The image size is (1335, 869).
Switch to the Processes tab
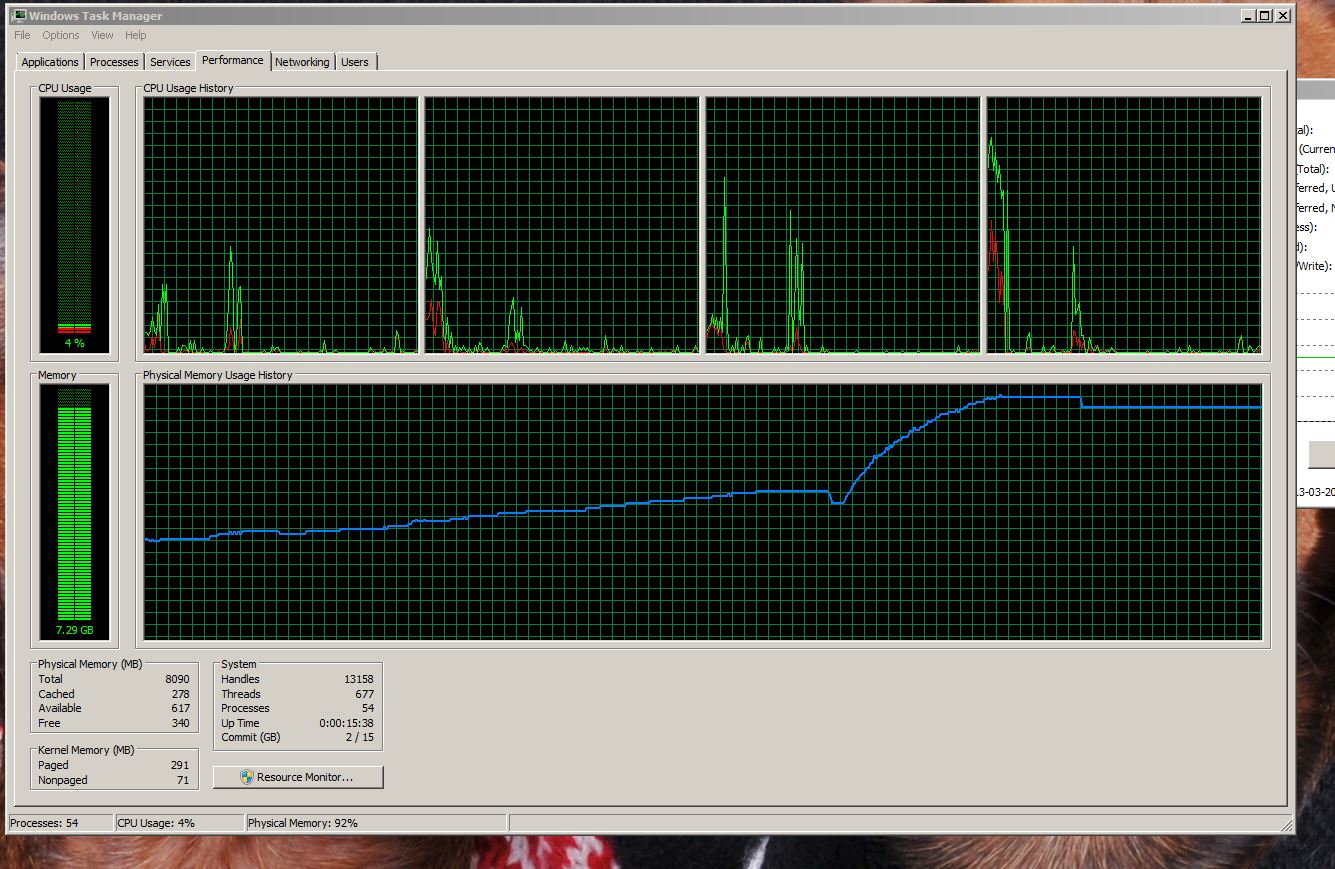point(114,62)
